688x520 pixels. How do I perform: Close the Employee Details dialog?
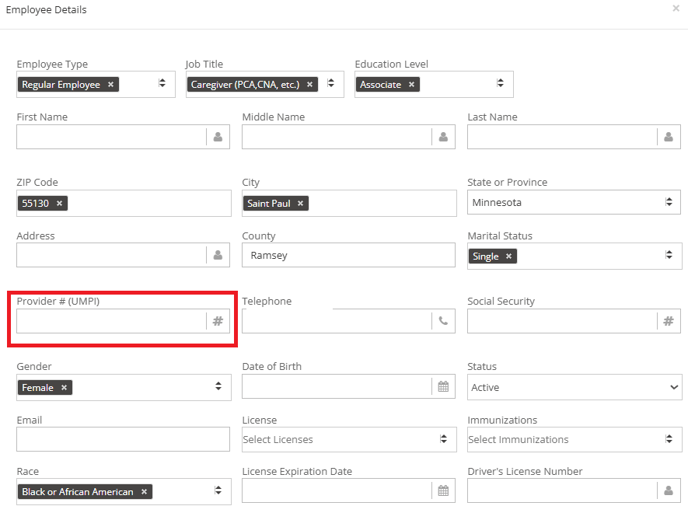point(676,8)
